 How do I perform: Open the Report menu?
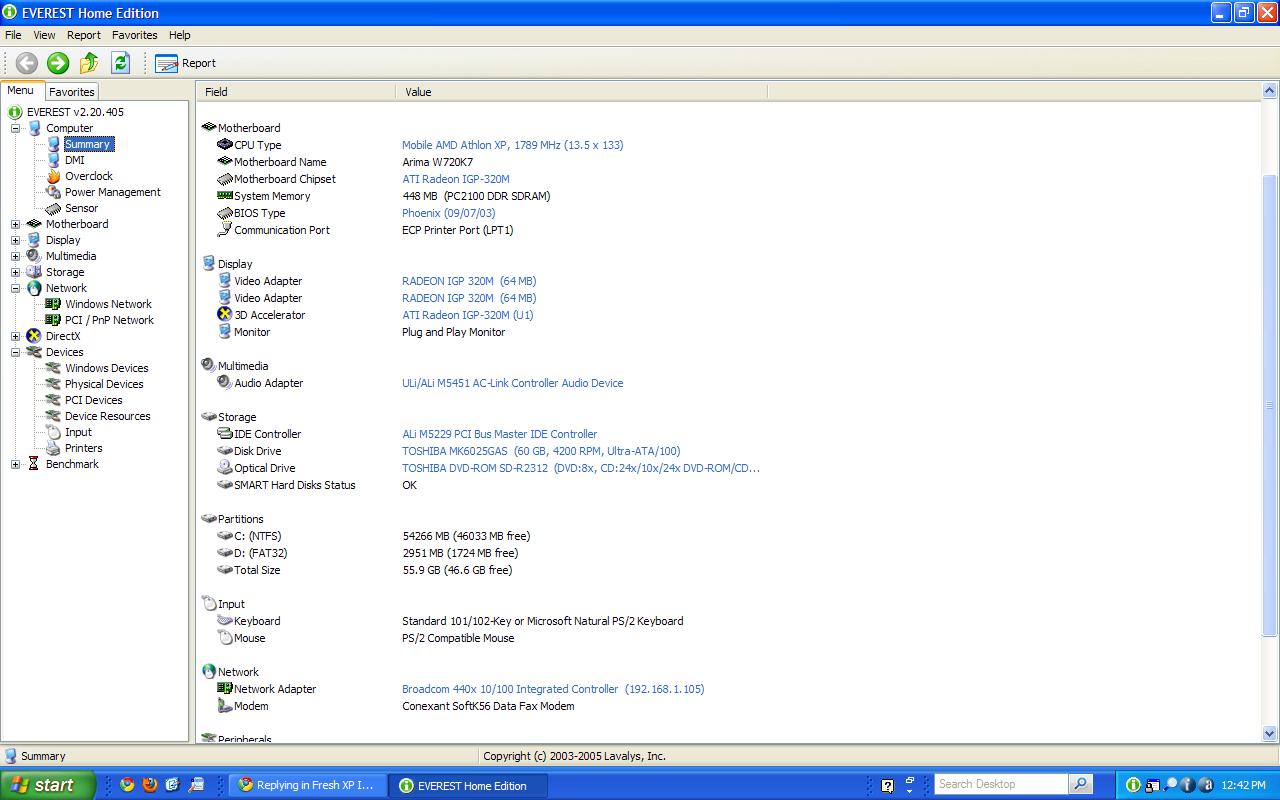click(x=84, y=35)
